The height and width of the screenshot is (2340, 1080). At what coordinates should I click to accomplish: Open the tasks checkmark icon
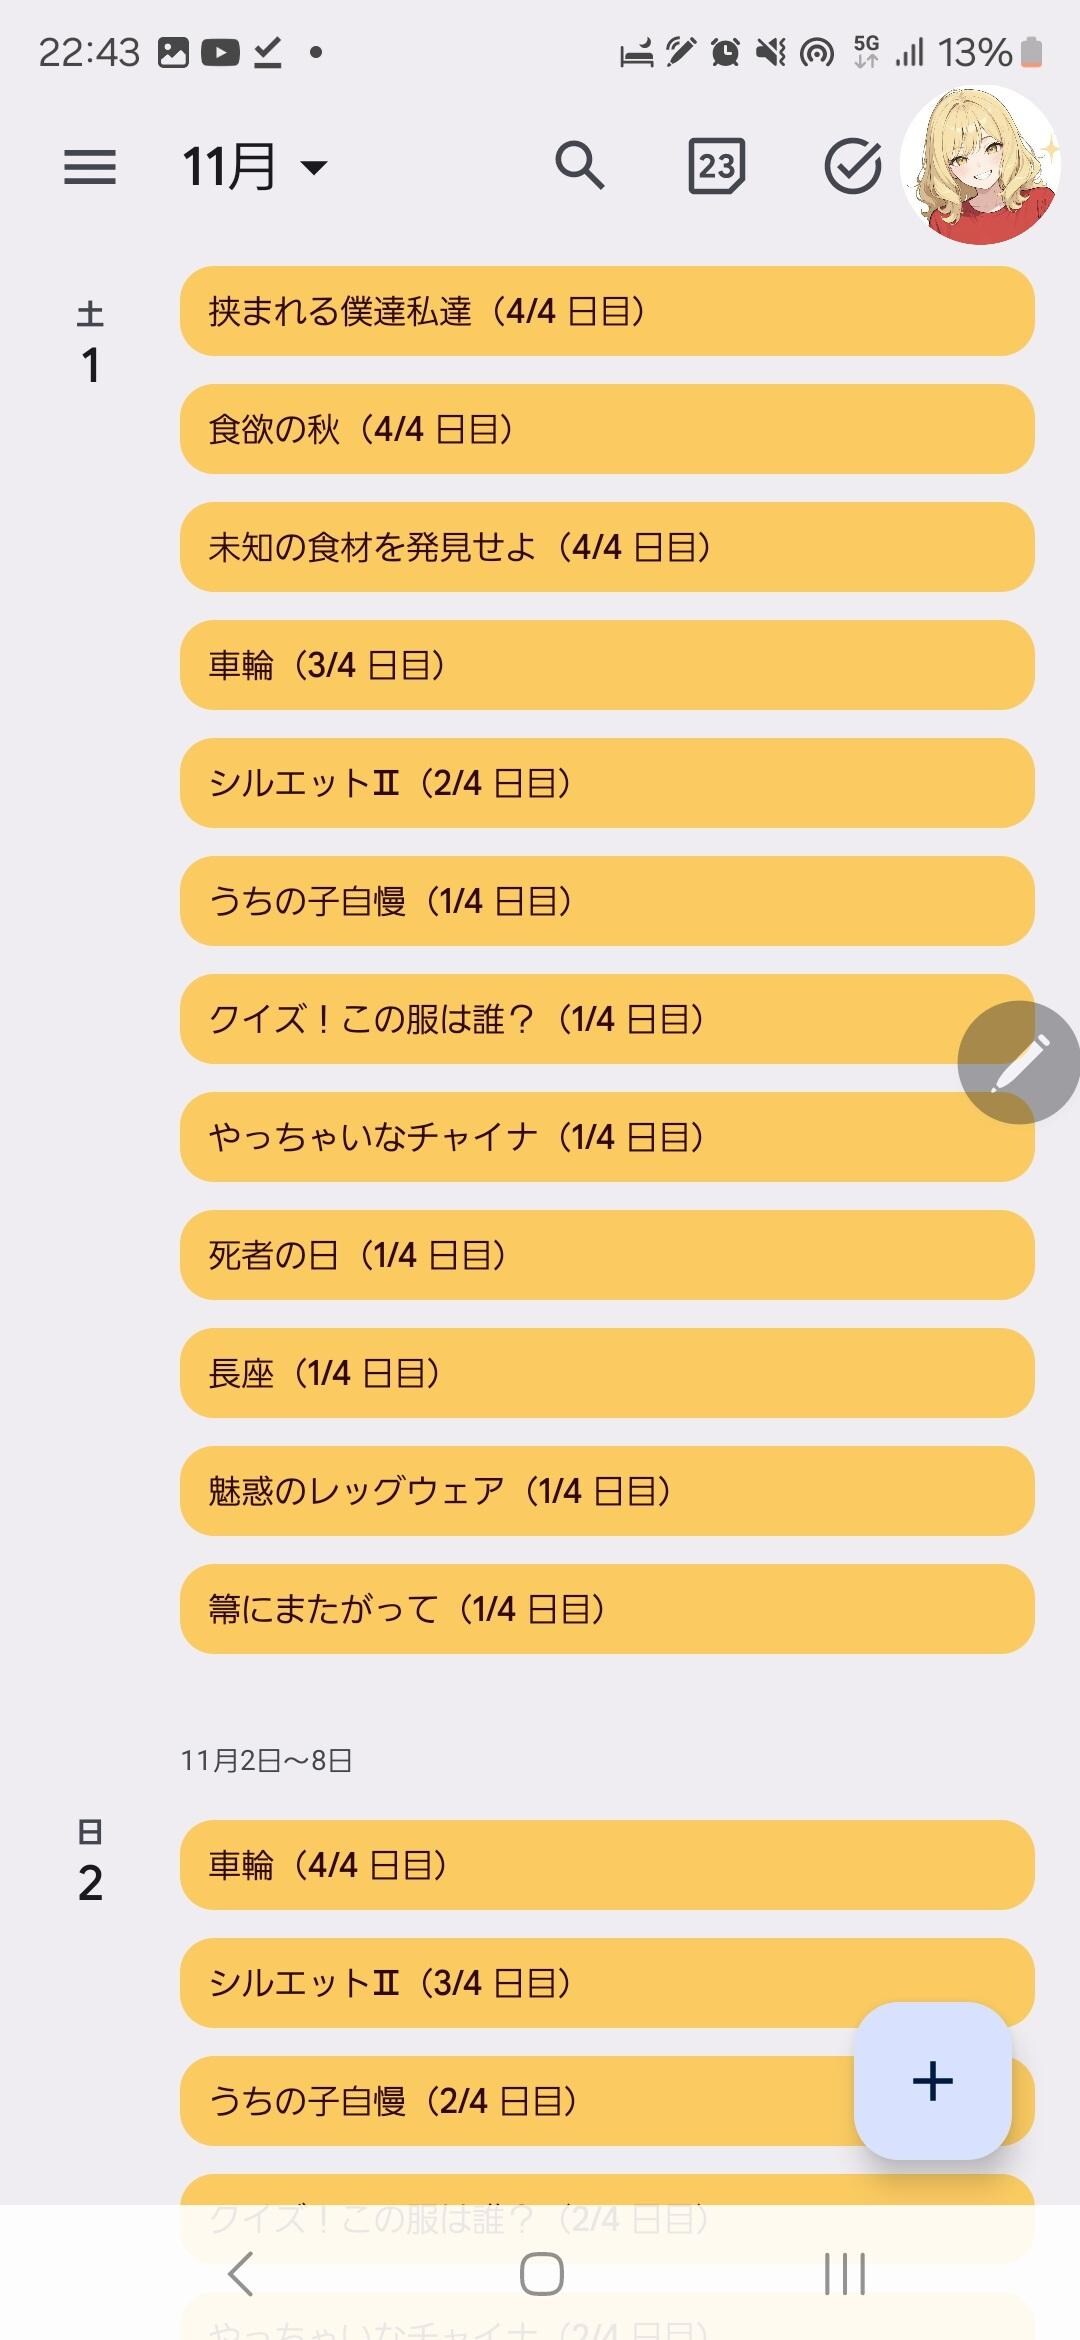852,166
